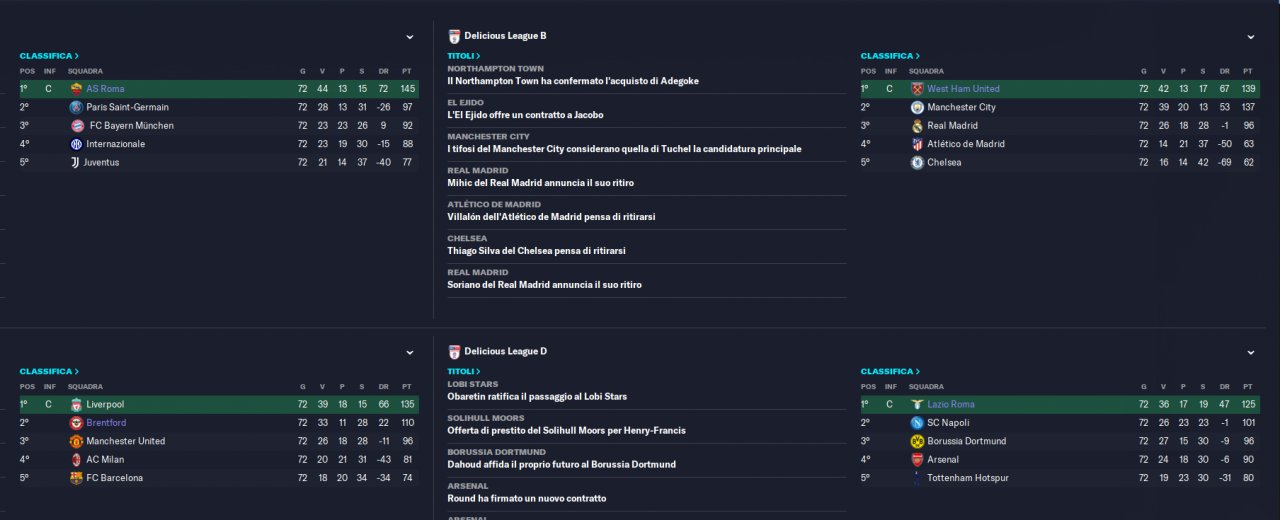Viewport: 1280px width, 520px height.
Task: Click the AS Roma club badge icon
Action: [x=76, y=89]
